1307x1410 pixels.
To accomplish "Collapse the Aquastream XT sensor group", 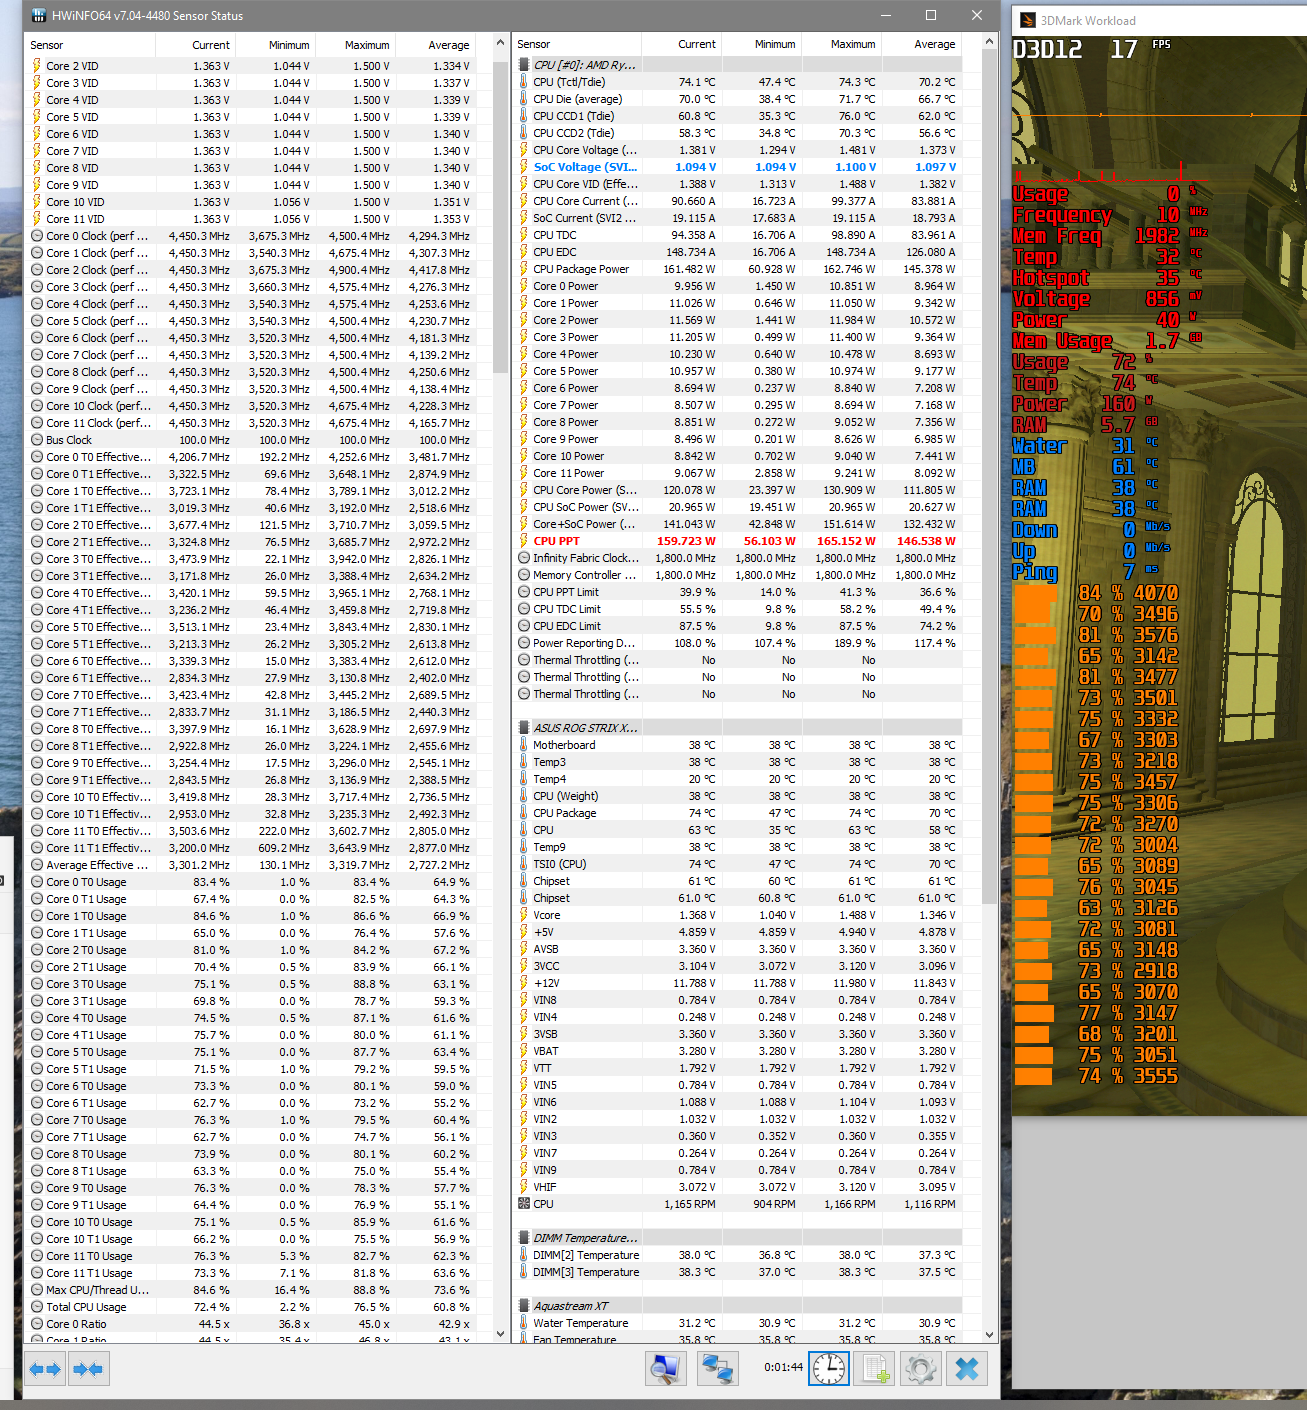I will click(x=524, y=1306).
